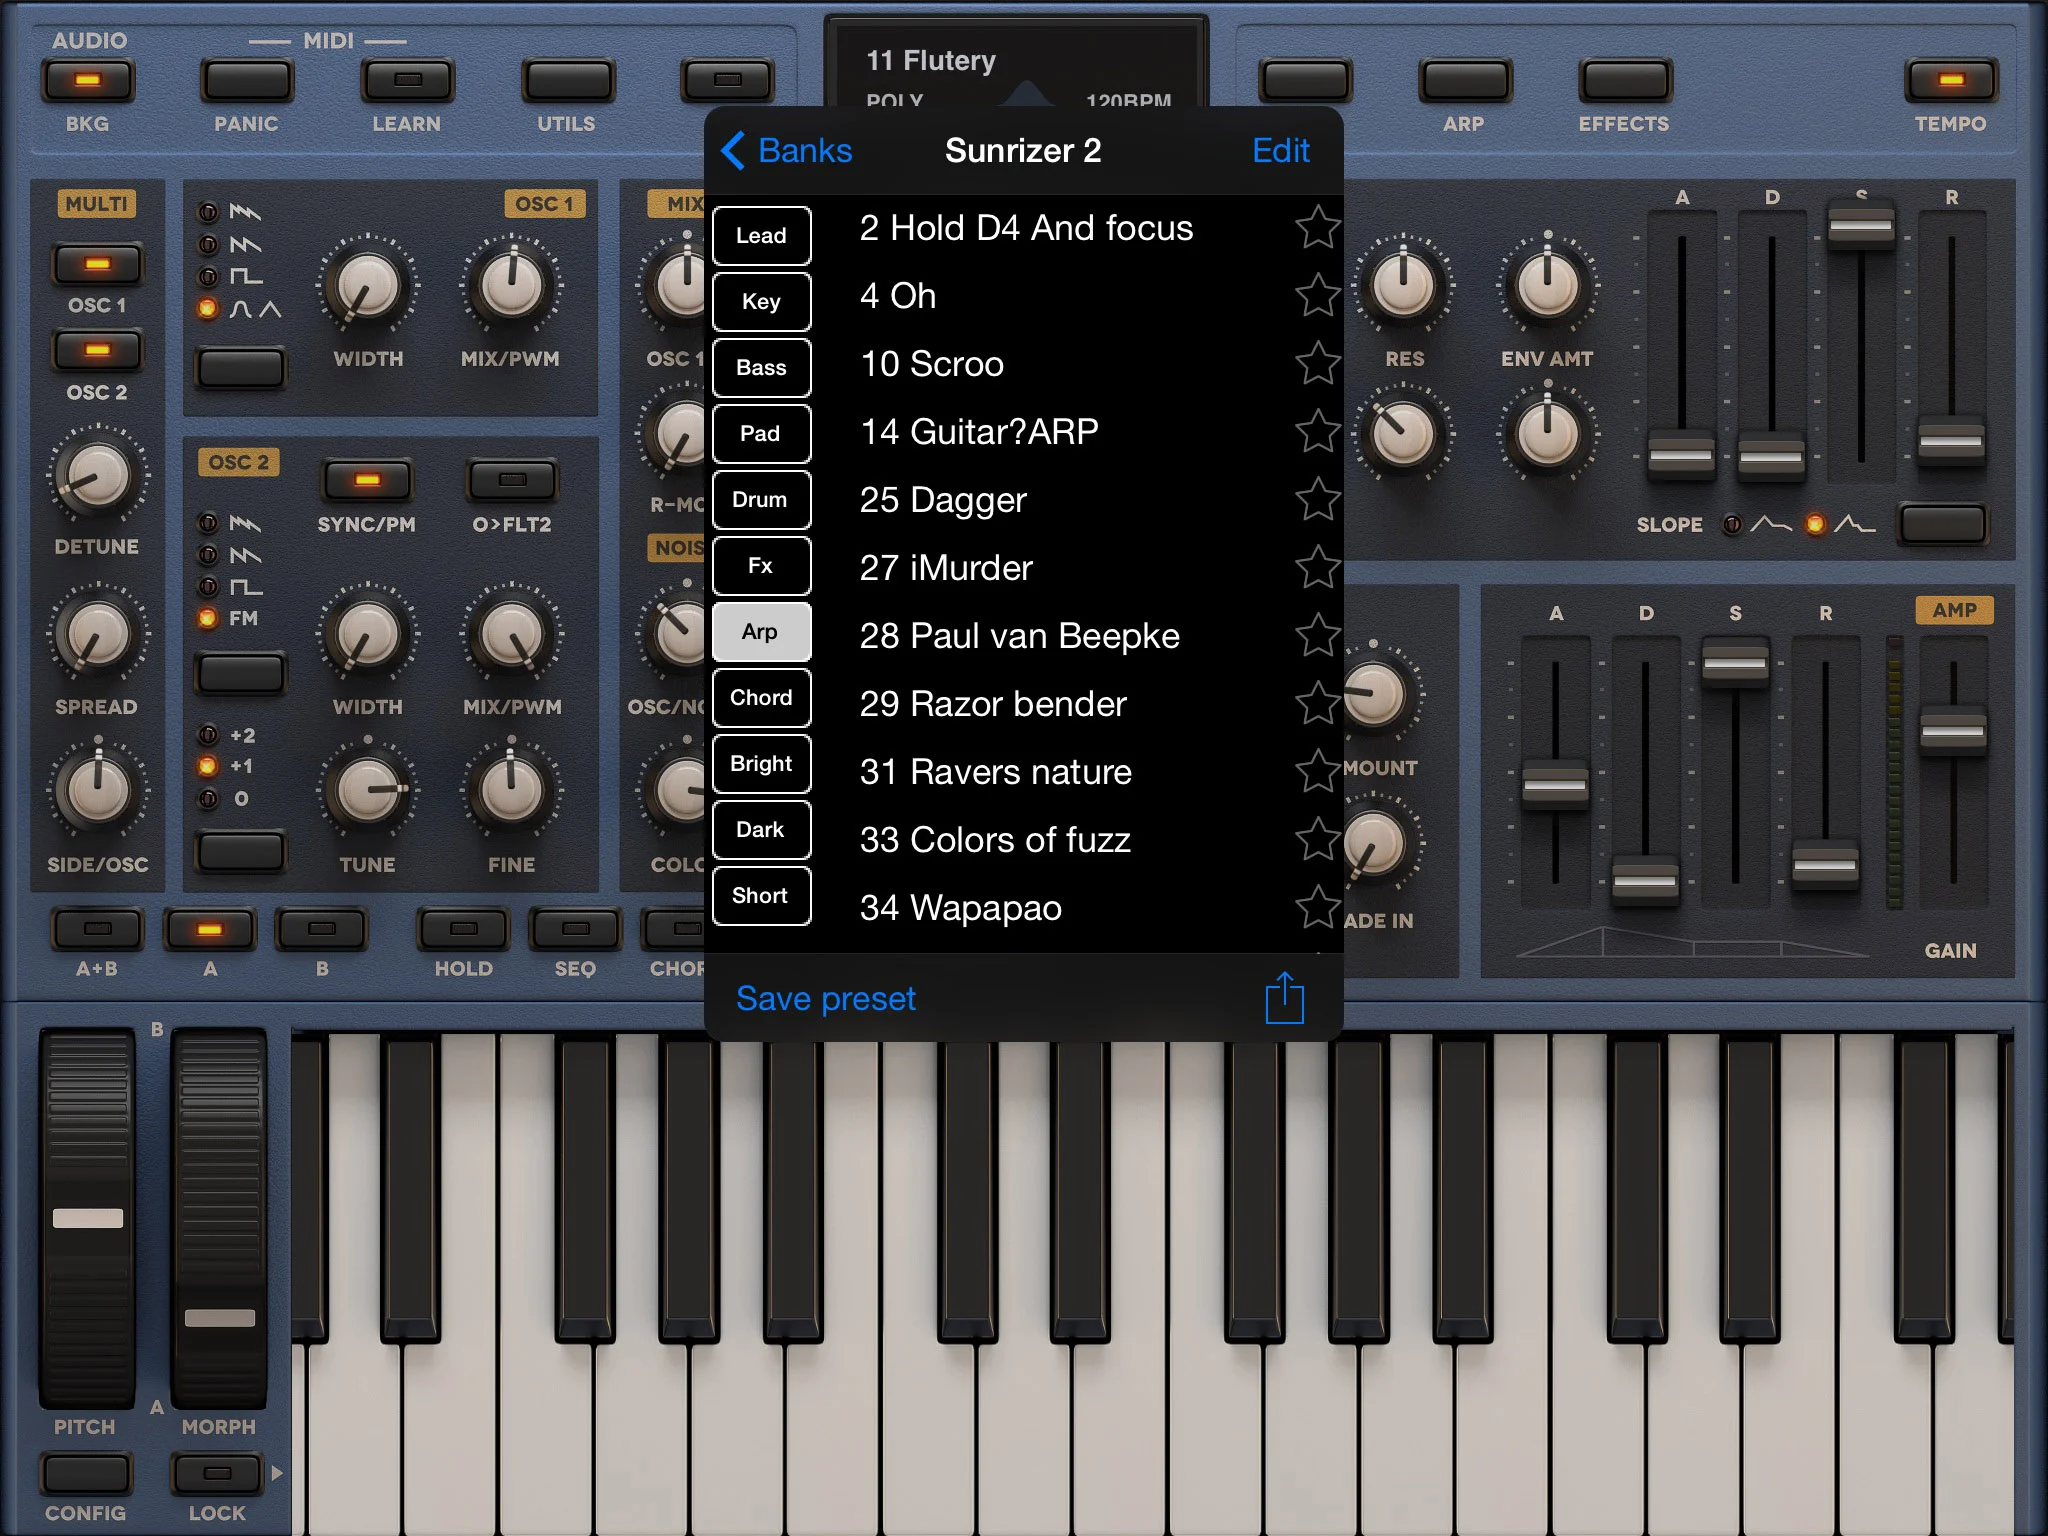Select patch layer A button
Screen dimensions: 2048x1536
pyautogui.click(x=210, y=929)
